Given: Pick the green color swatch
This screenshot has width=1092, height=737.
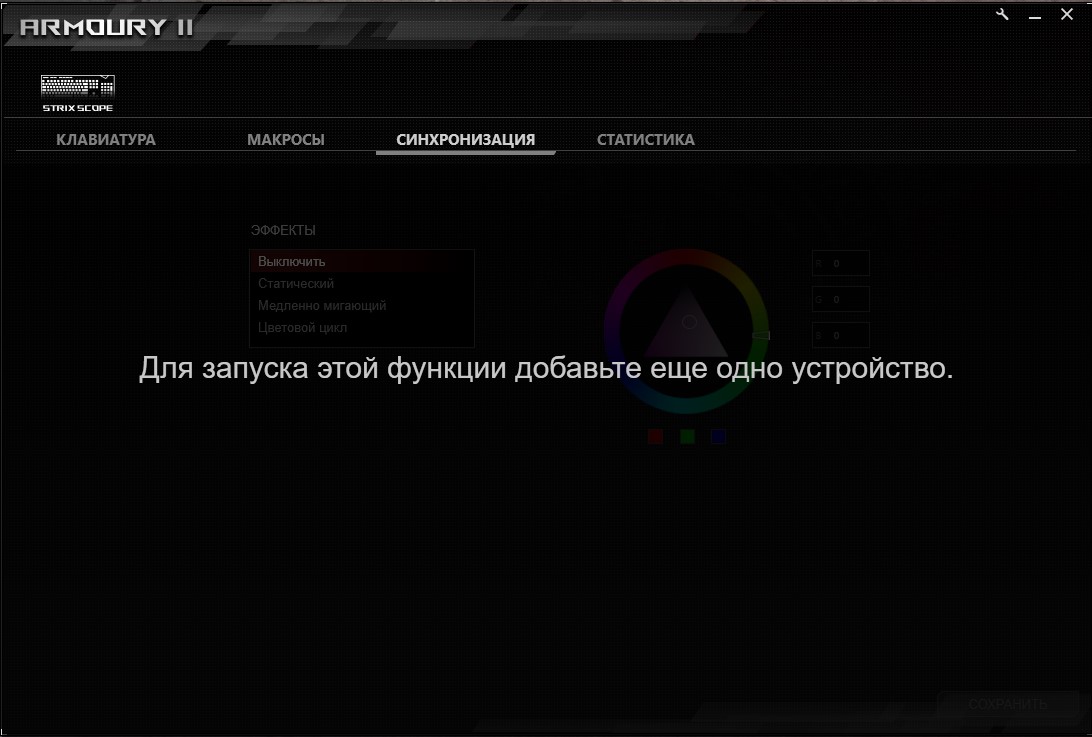Looking at the screenshot, I should click(x=687, y=436).
